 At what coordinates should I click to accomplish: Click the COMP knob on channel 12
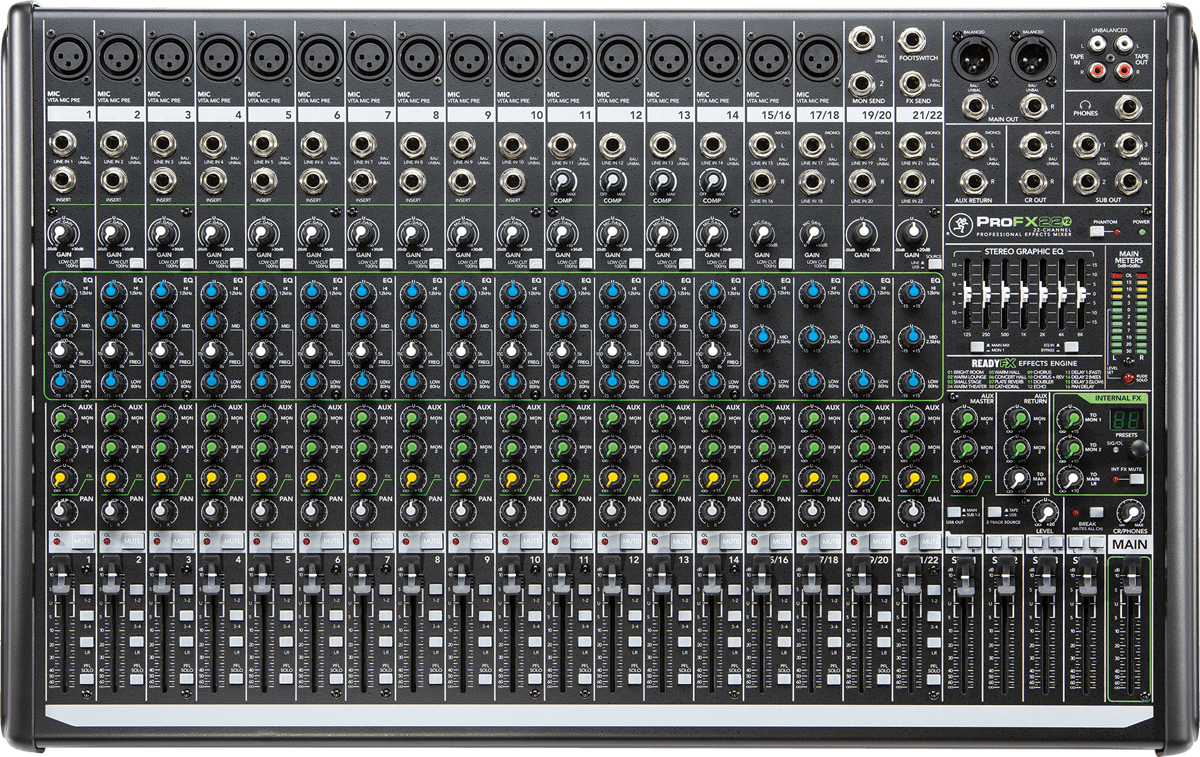point(612,180)
